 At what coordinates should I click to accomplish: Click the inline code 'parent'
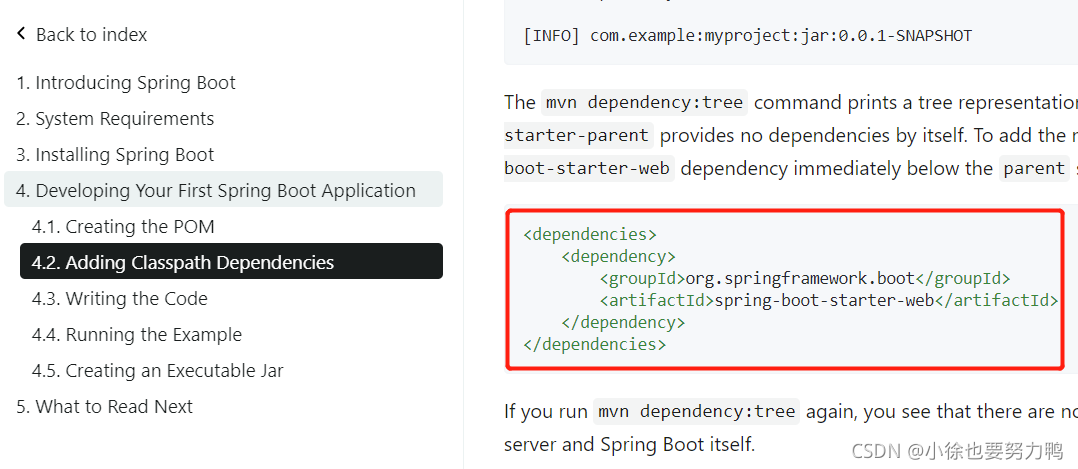coord(1035,168)
